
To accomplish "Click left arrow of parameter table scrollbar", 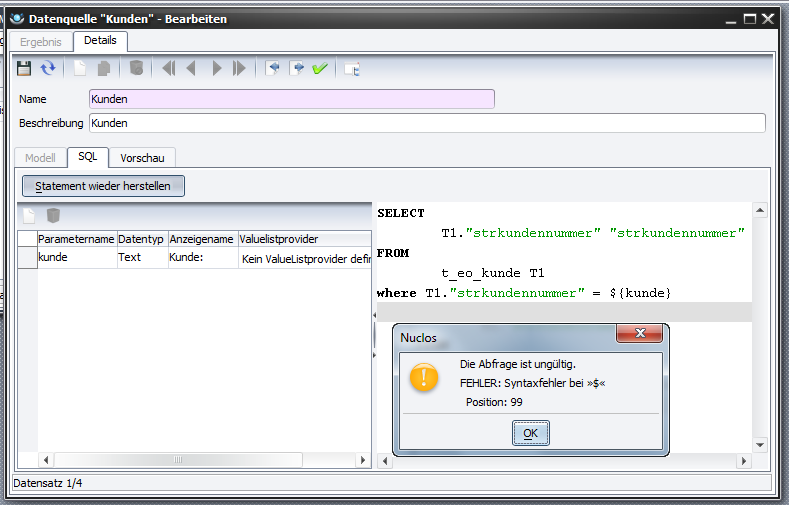I will [46, 460].
